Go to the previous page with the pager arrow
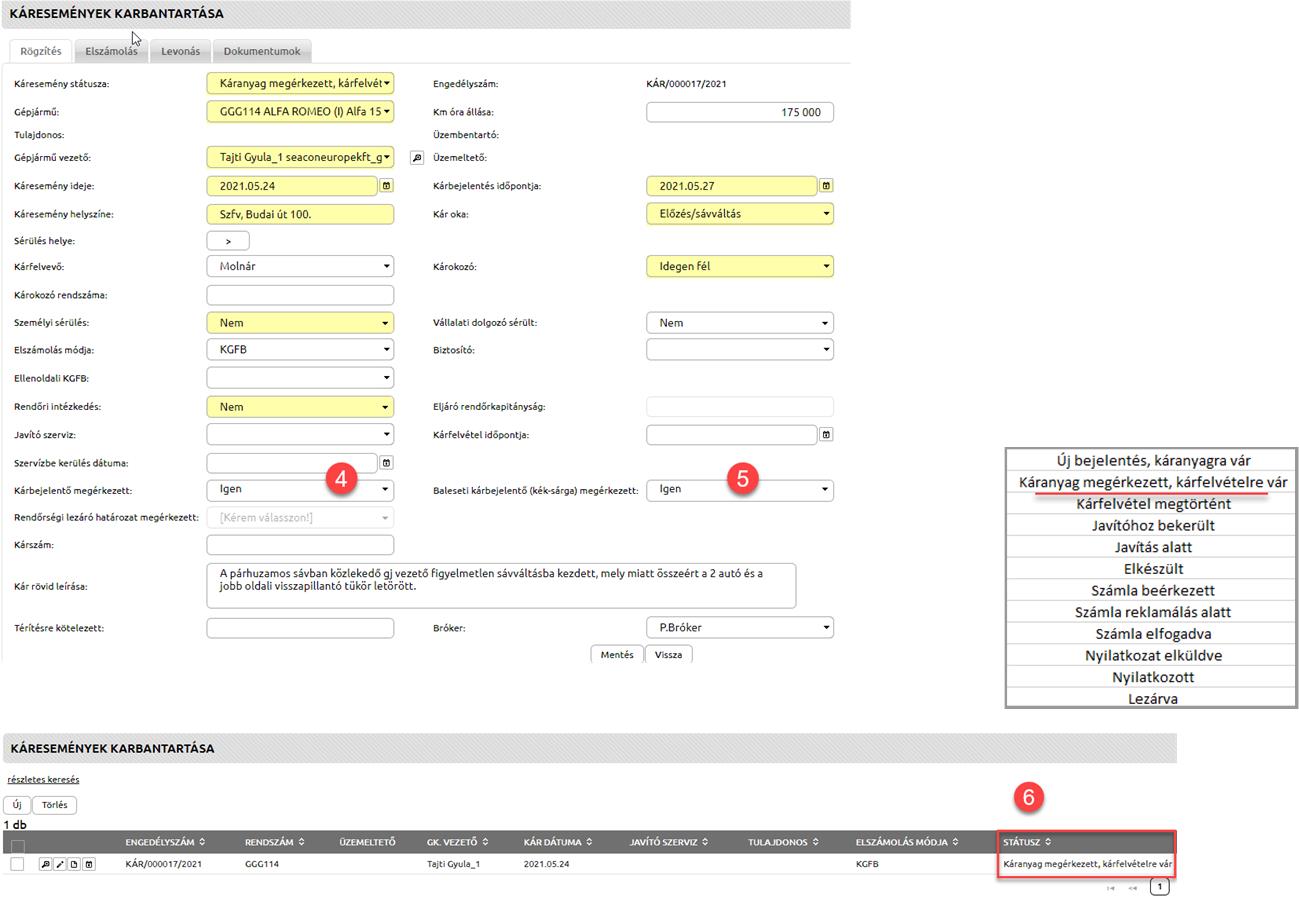Viewport: 1299px width, 899px height. tap(1133, 887)
